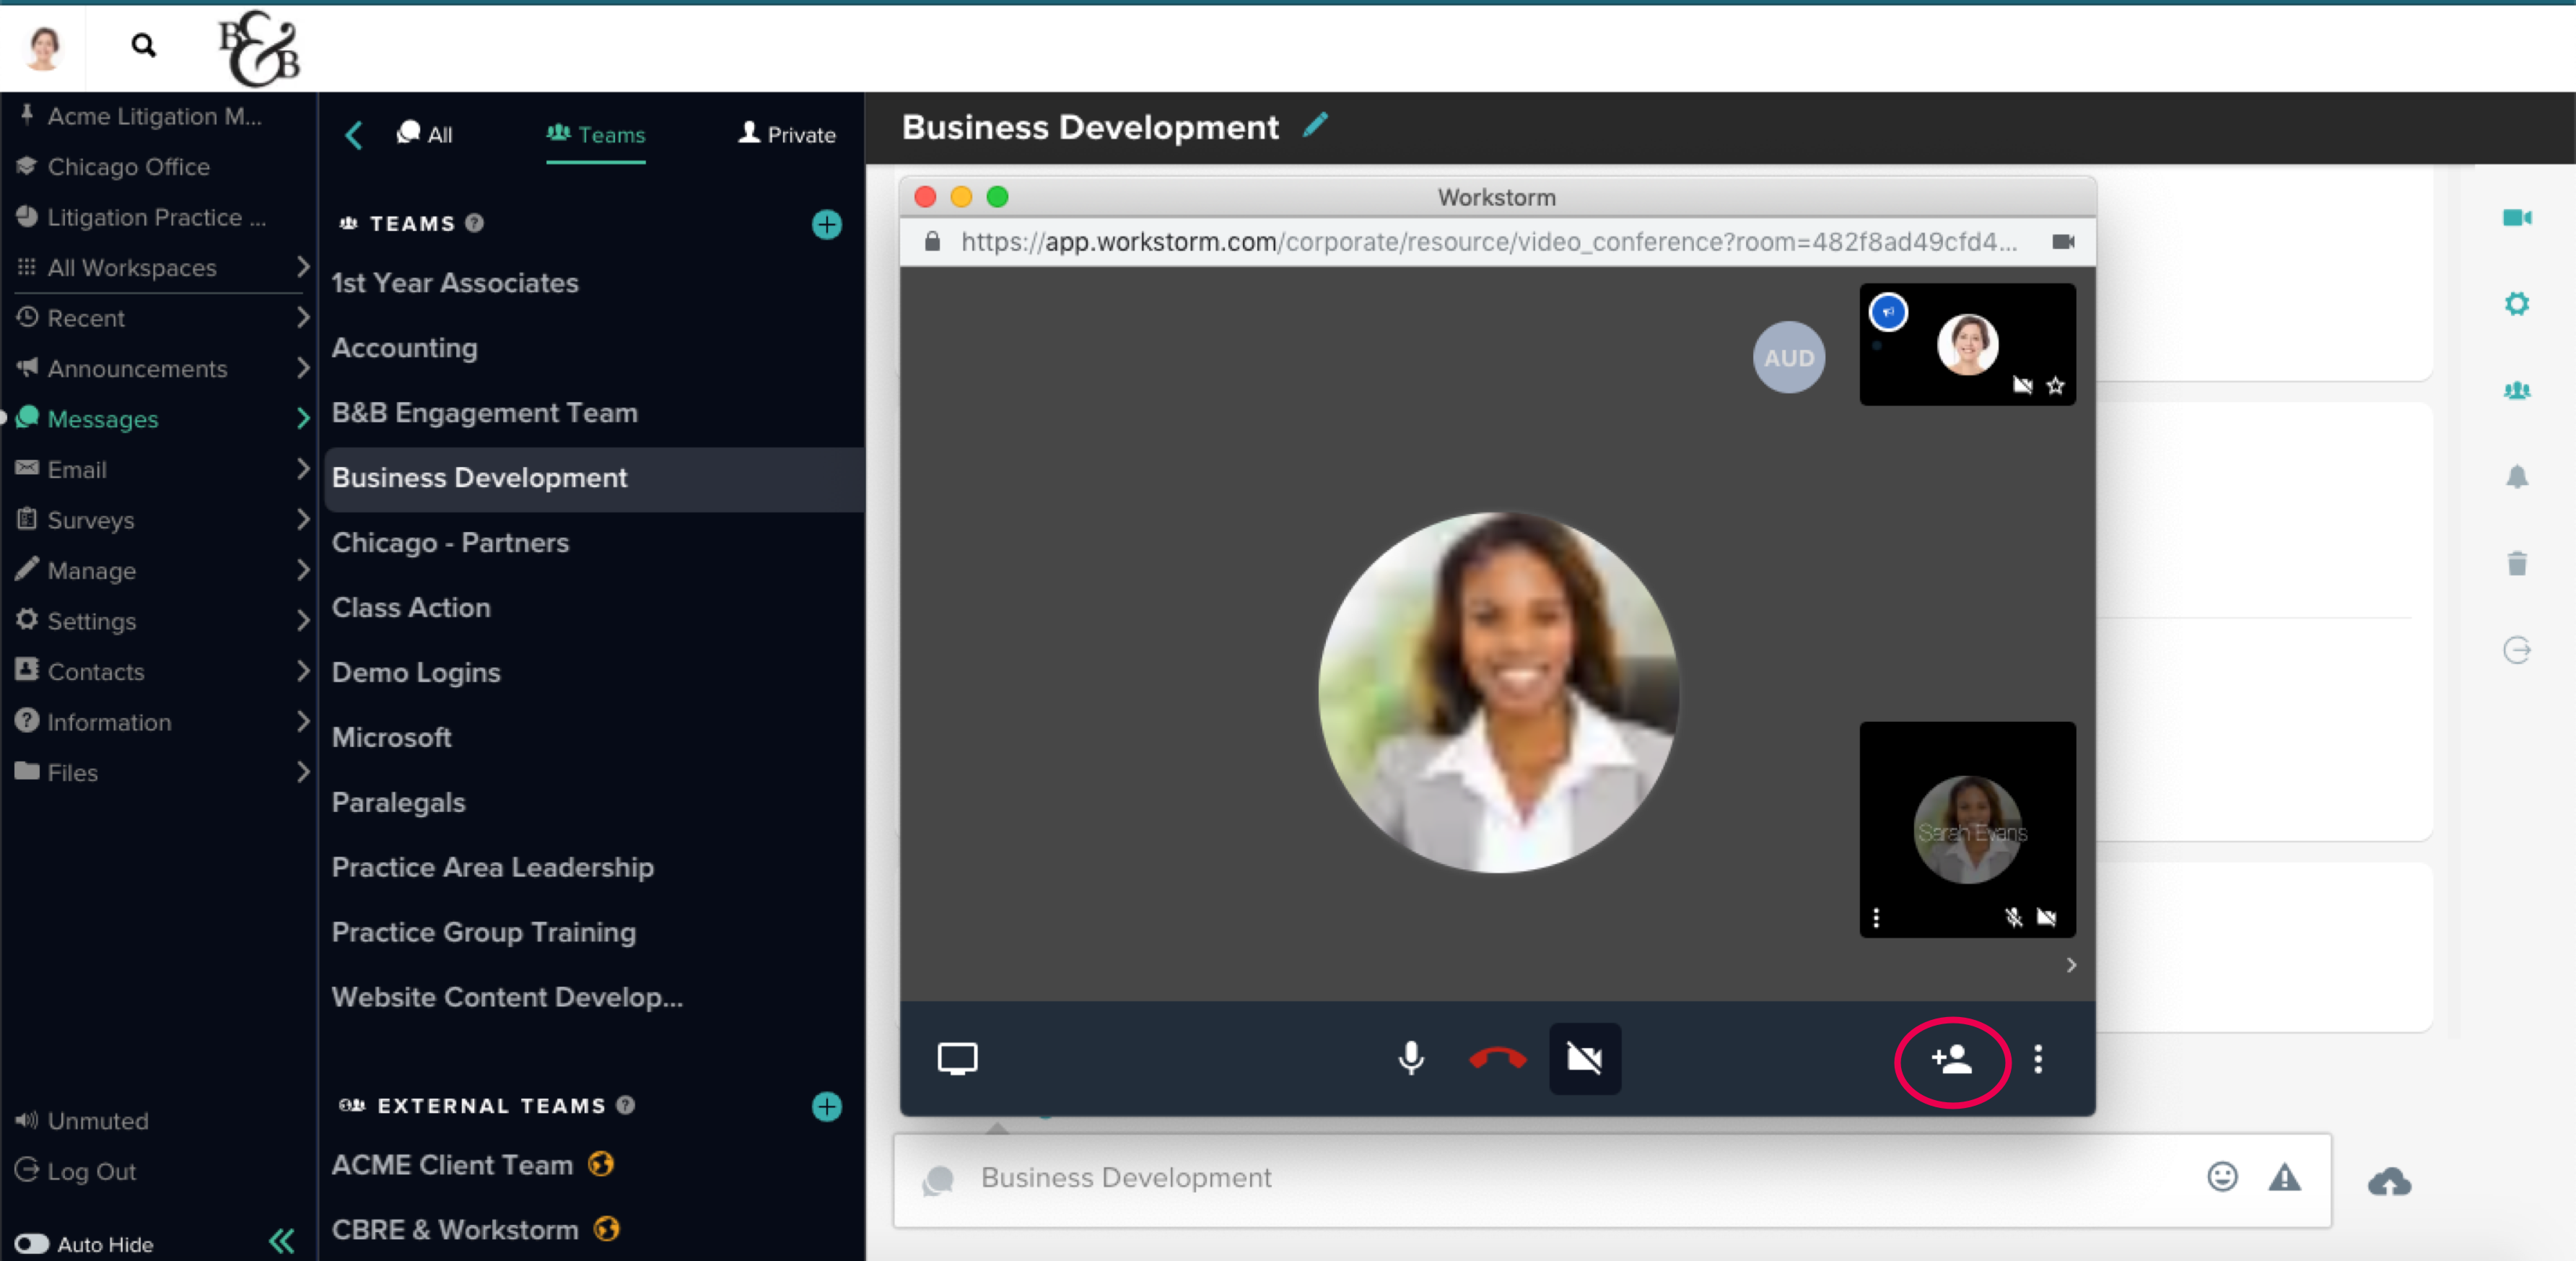This screenshot has height=1261, width=2576.
Task: Open the user profile avatar
Action: (x=44, y=47)
